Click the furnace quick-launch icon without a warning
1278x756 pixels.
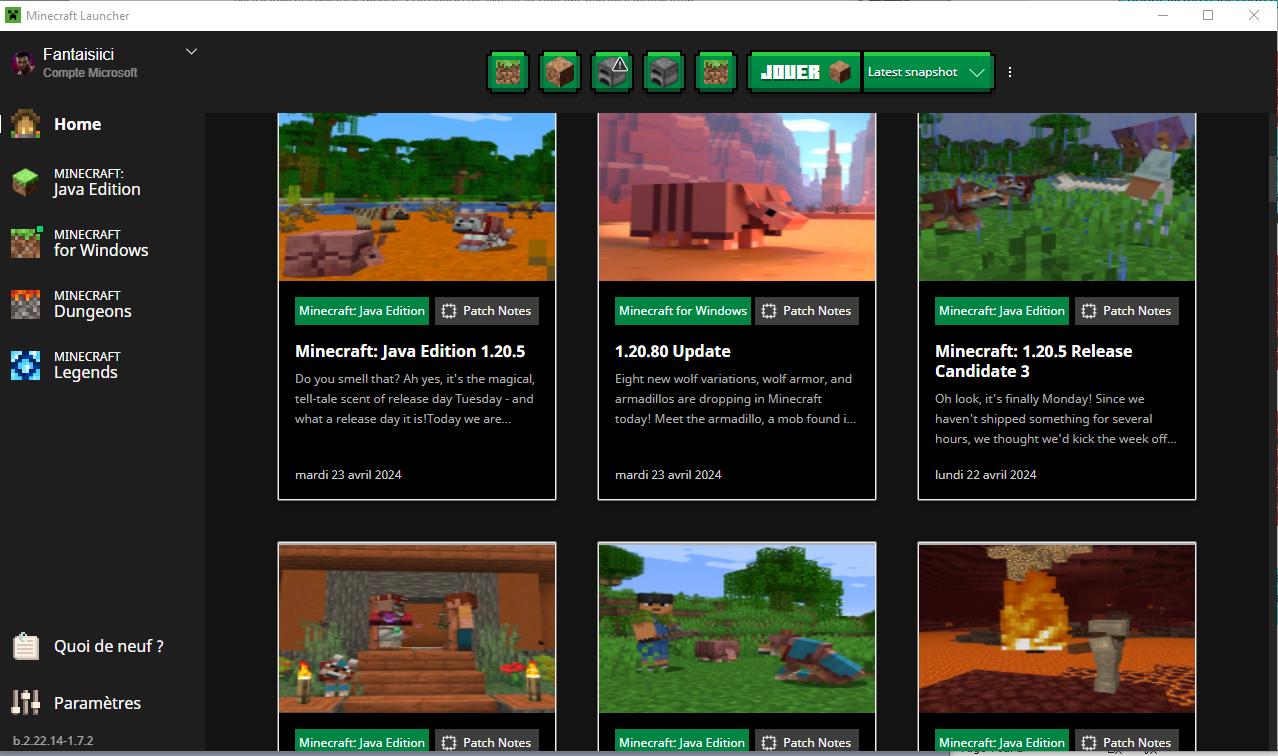tap(663, 72)
